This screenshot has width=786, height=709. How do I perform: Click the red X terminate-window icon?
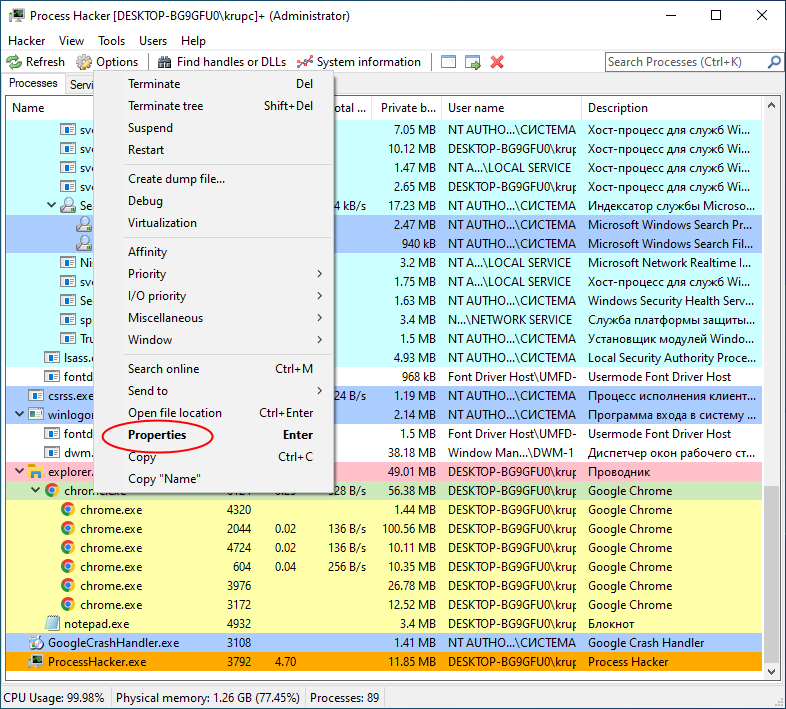click(x=497, y=62)
